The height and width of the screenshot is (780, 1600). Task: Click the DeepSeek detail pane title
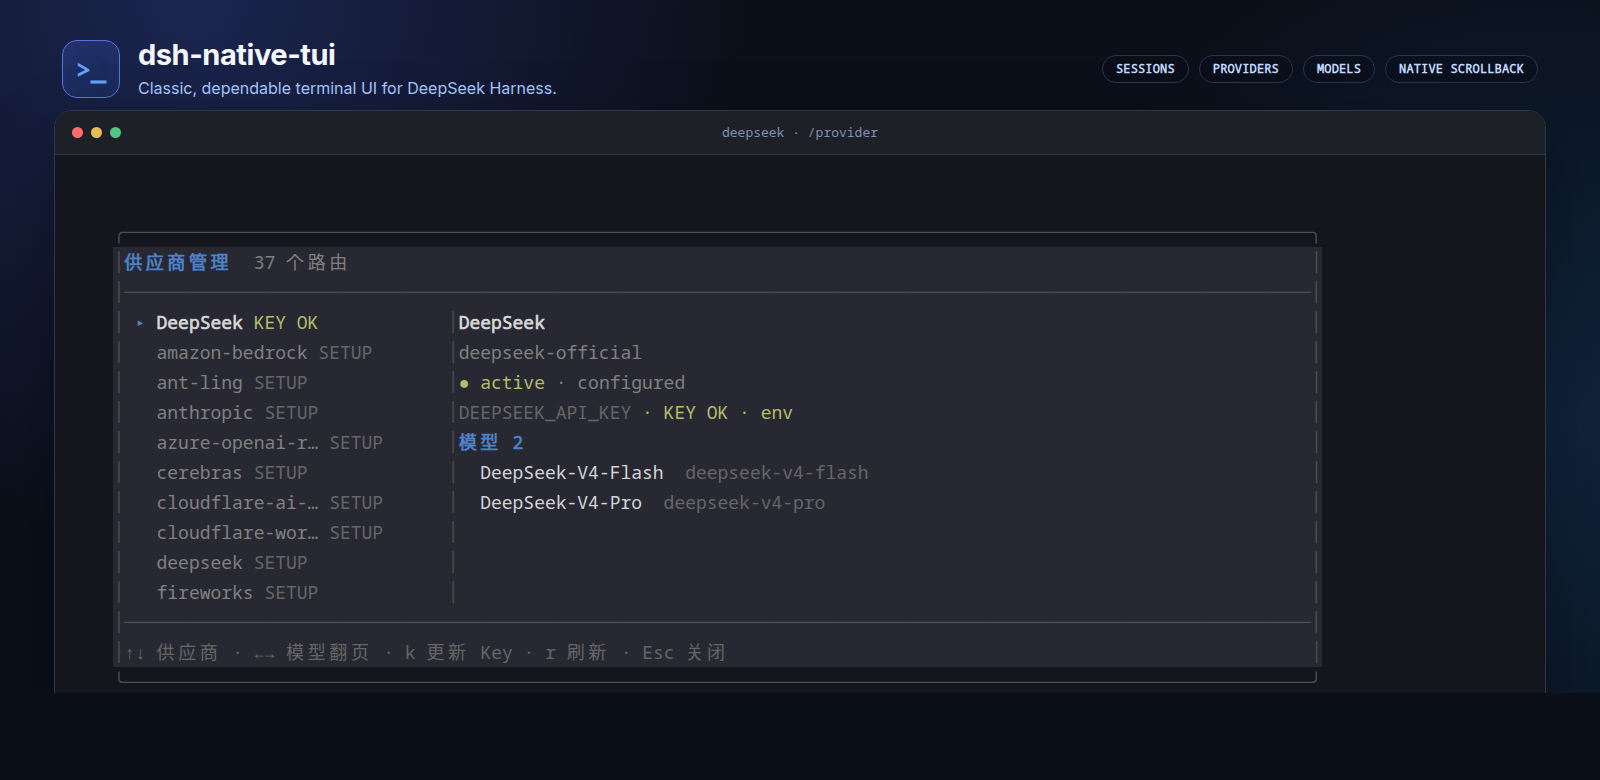(502, 323)
